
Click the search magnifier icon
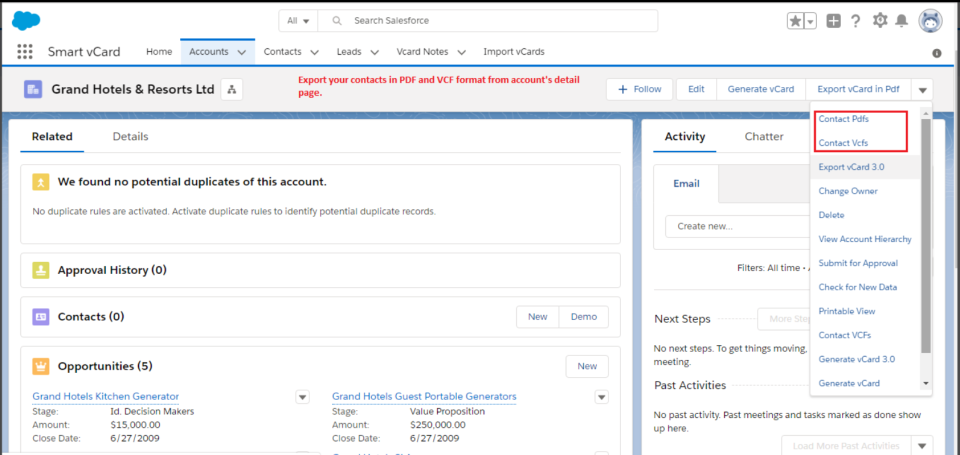click(337, 21)
